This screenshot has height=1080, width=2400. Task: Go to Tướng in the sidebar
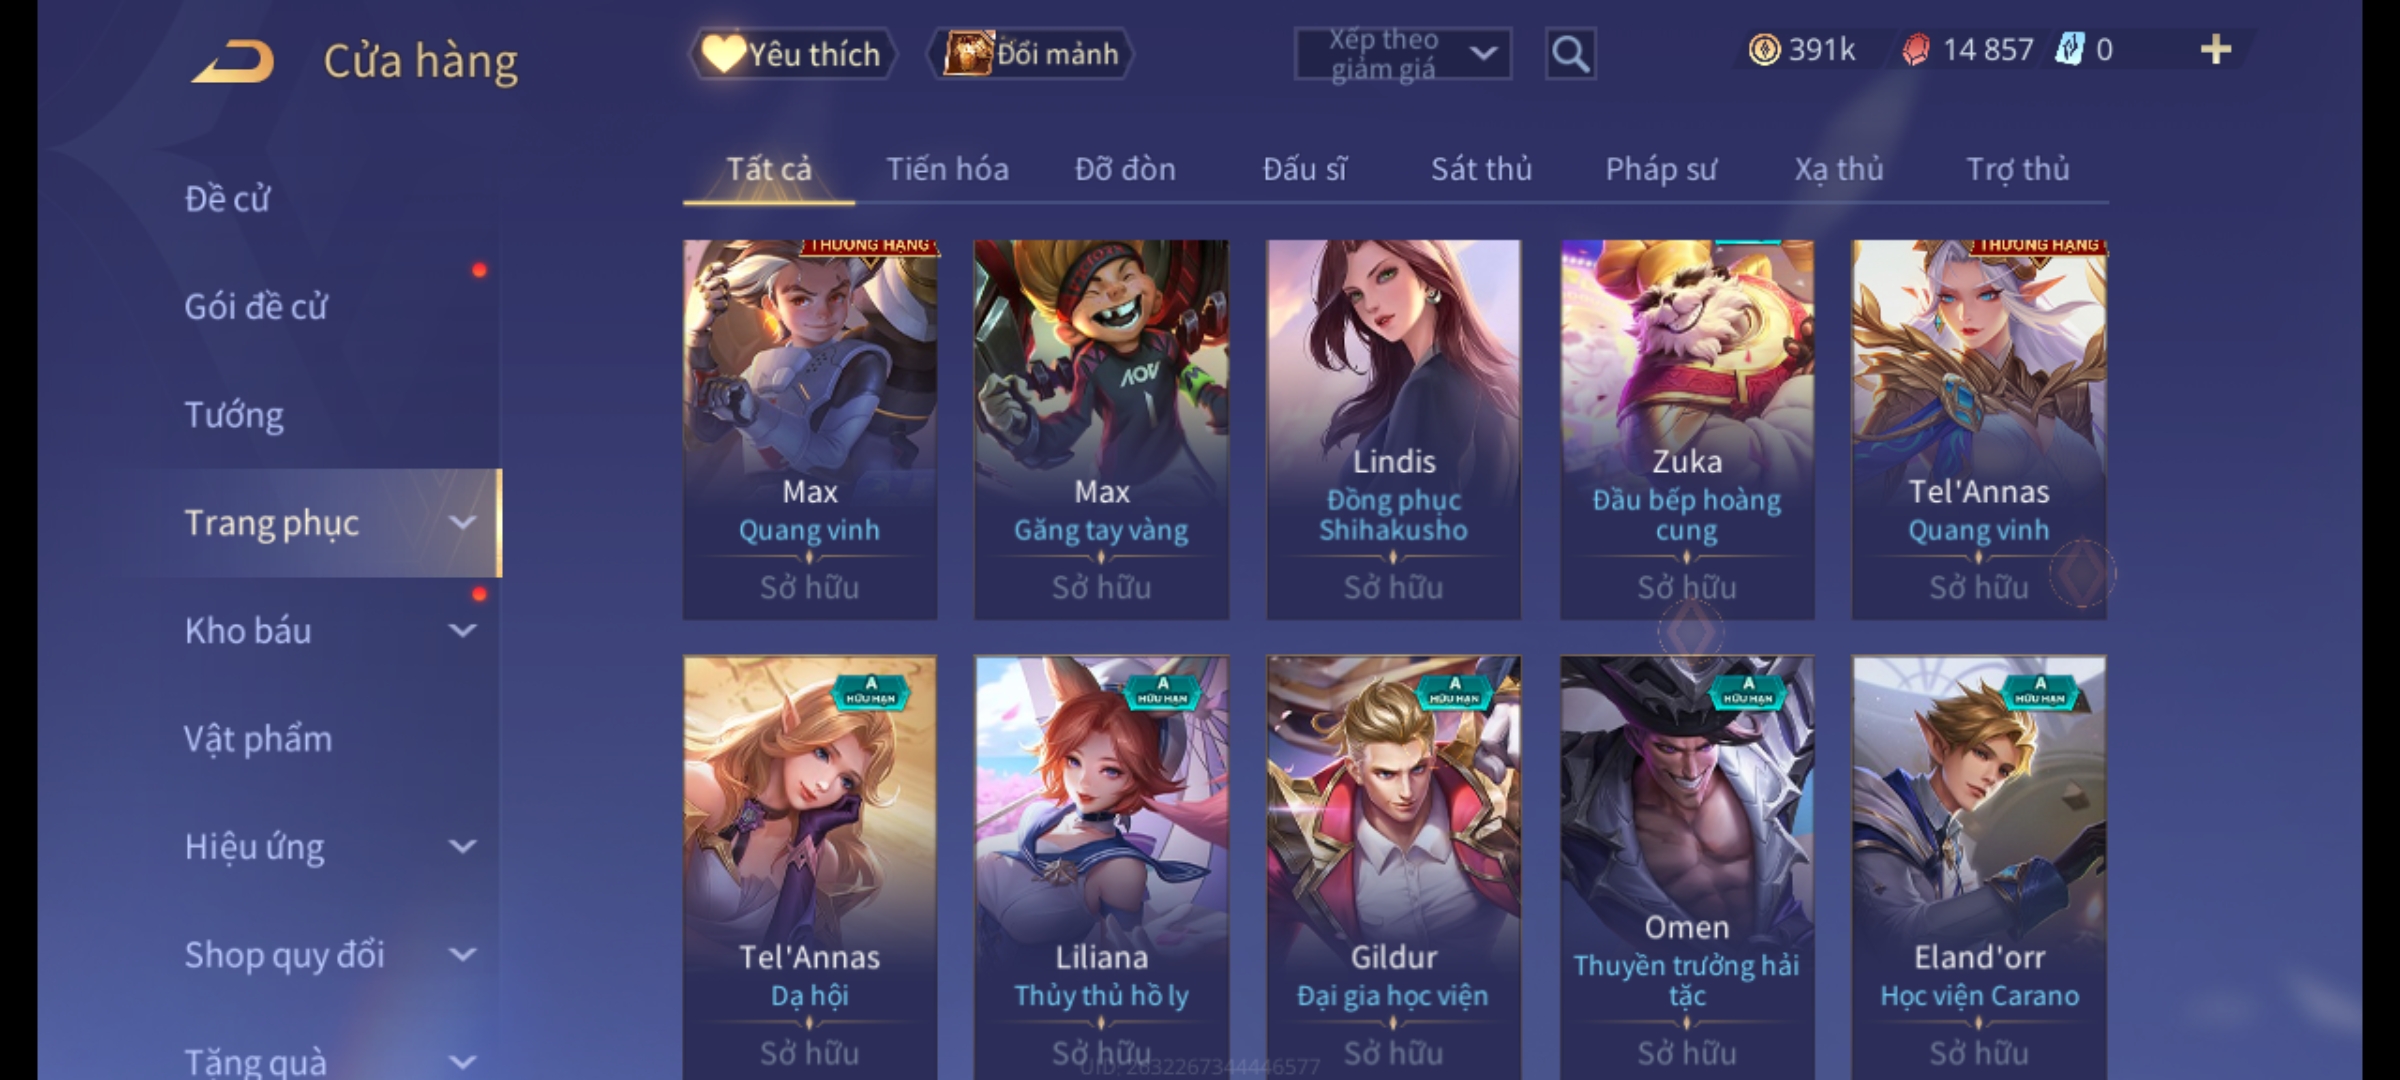[234, 414]
